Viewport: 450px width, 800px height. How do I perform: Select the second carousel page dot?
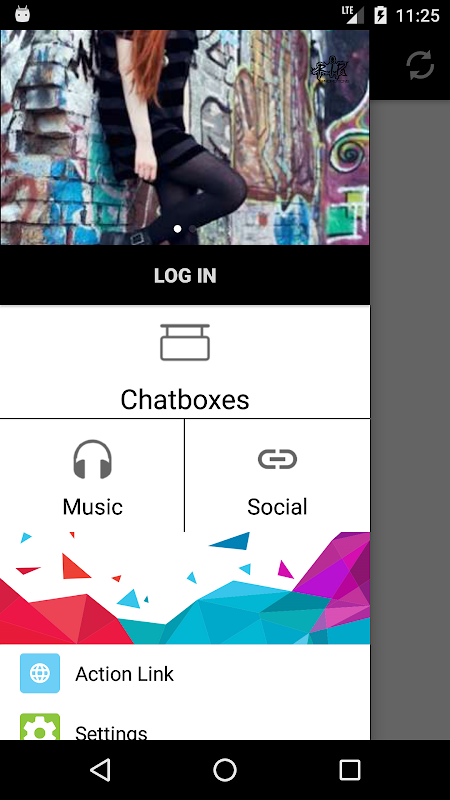pyautogui.click(x=192, y=229)
